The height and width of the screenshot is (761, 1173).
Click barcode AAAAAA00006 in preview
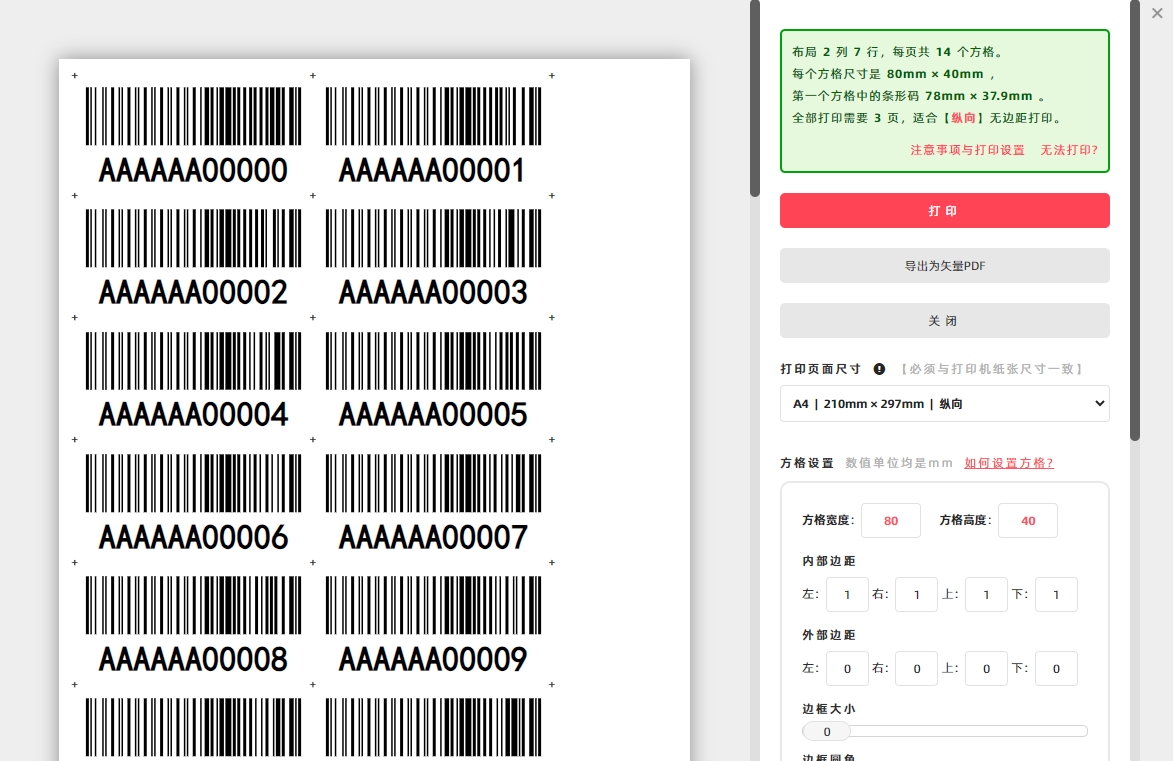[193, 502]
